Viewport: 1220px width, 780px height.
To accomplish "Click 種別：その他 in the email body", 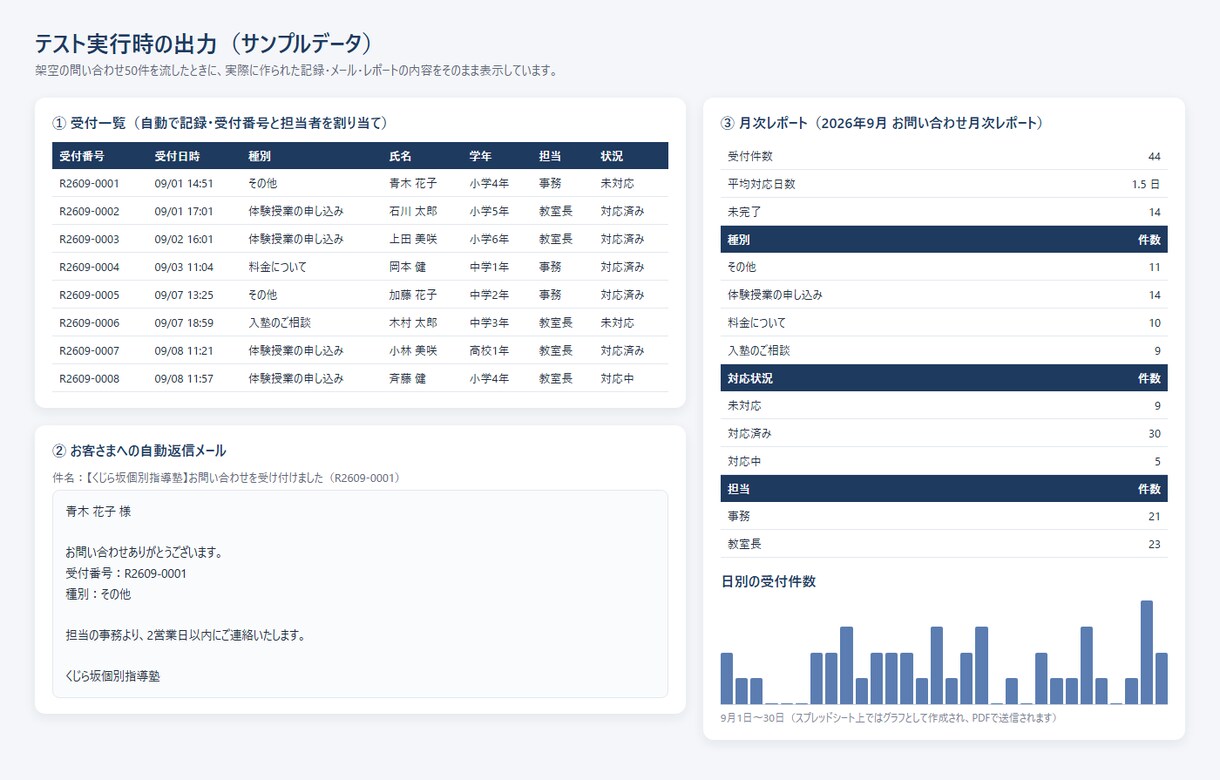I will 98,594.
